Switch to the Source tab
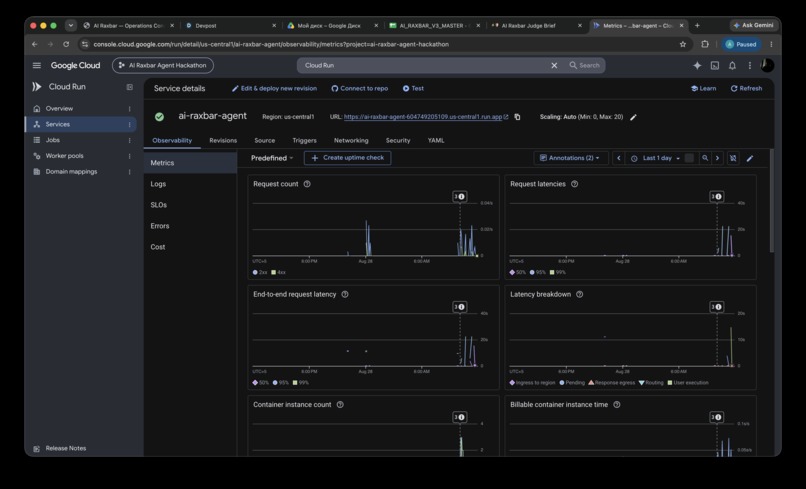Image resolution: width=806 pixels, height=489 pixels. pyautogui.click(x=265, y=140)
